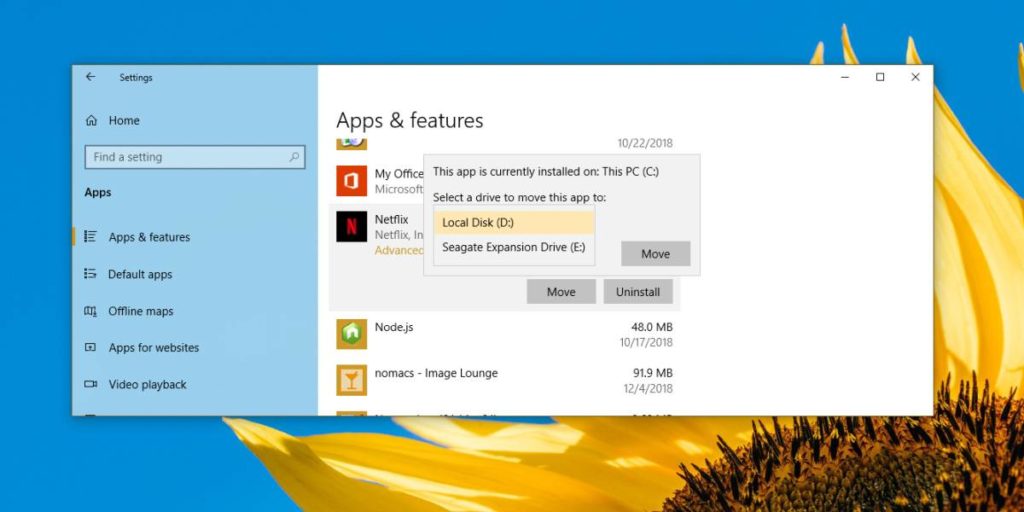
Task: Click the My Office app icon
Action: click(x=352, y=181)
